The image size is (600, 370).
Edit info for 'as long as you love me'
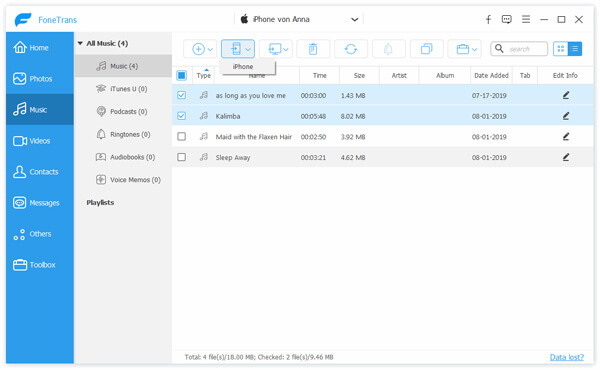[x=566, y=95]
